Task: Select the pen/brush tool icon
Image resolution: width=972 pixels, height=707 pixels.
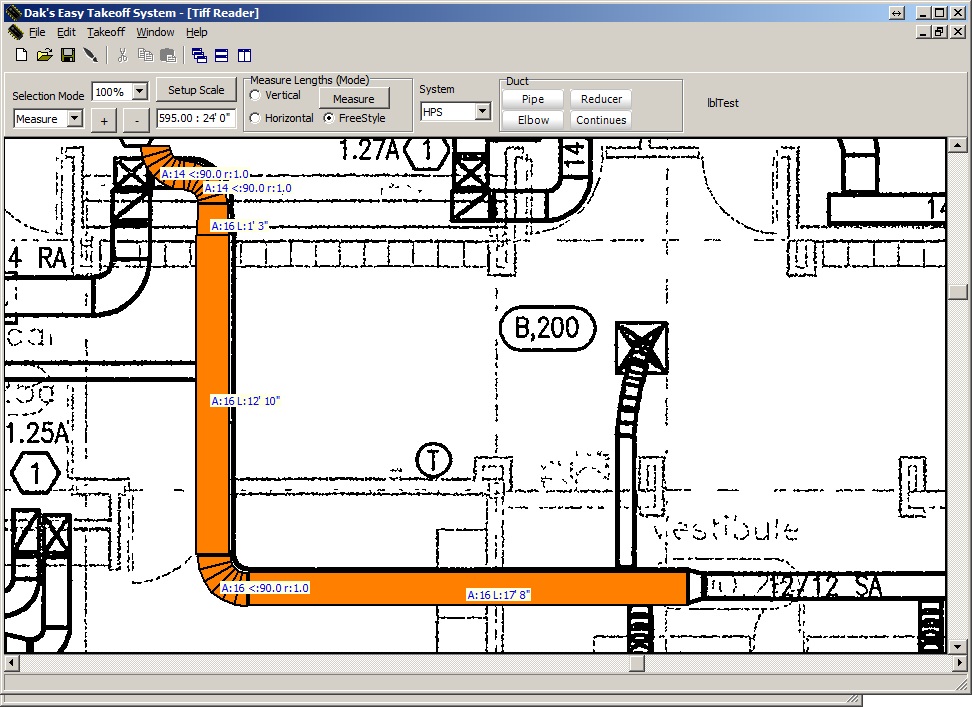Action: coord(91,55)
